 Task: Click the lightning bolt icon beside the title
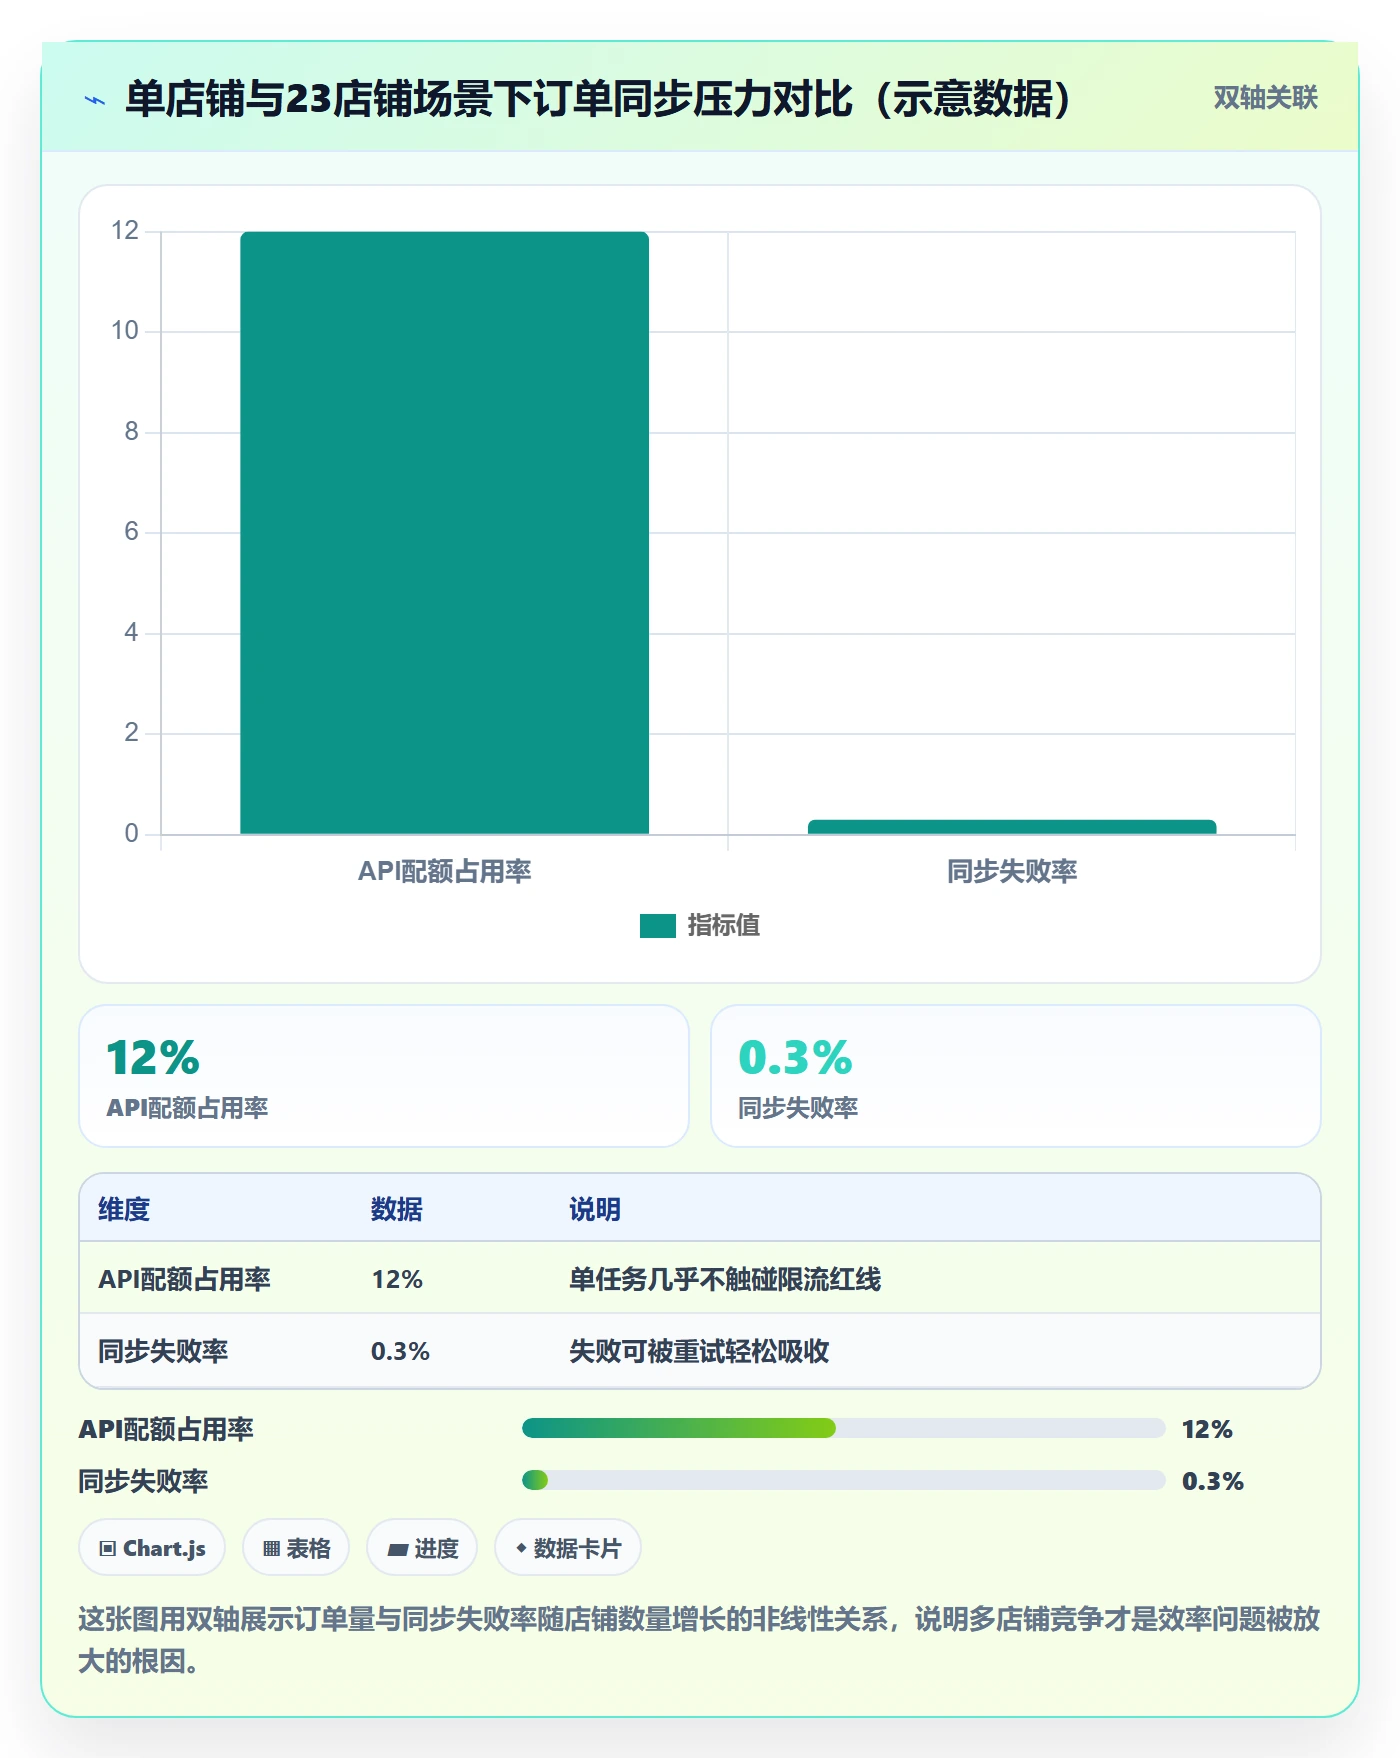pos(95,100)
